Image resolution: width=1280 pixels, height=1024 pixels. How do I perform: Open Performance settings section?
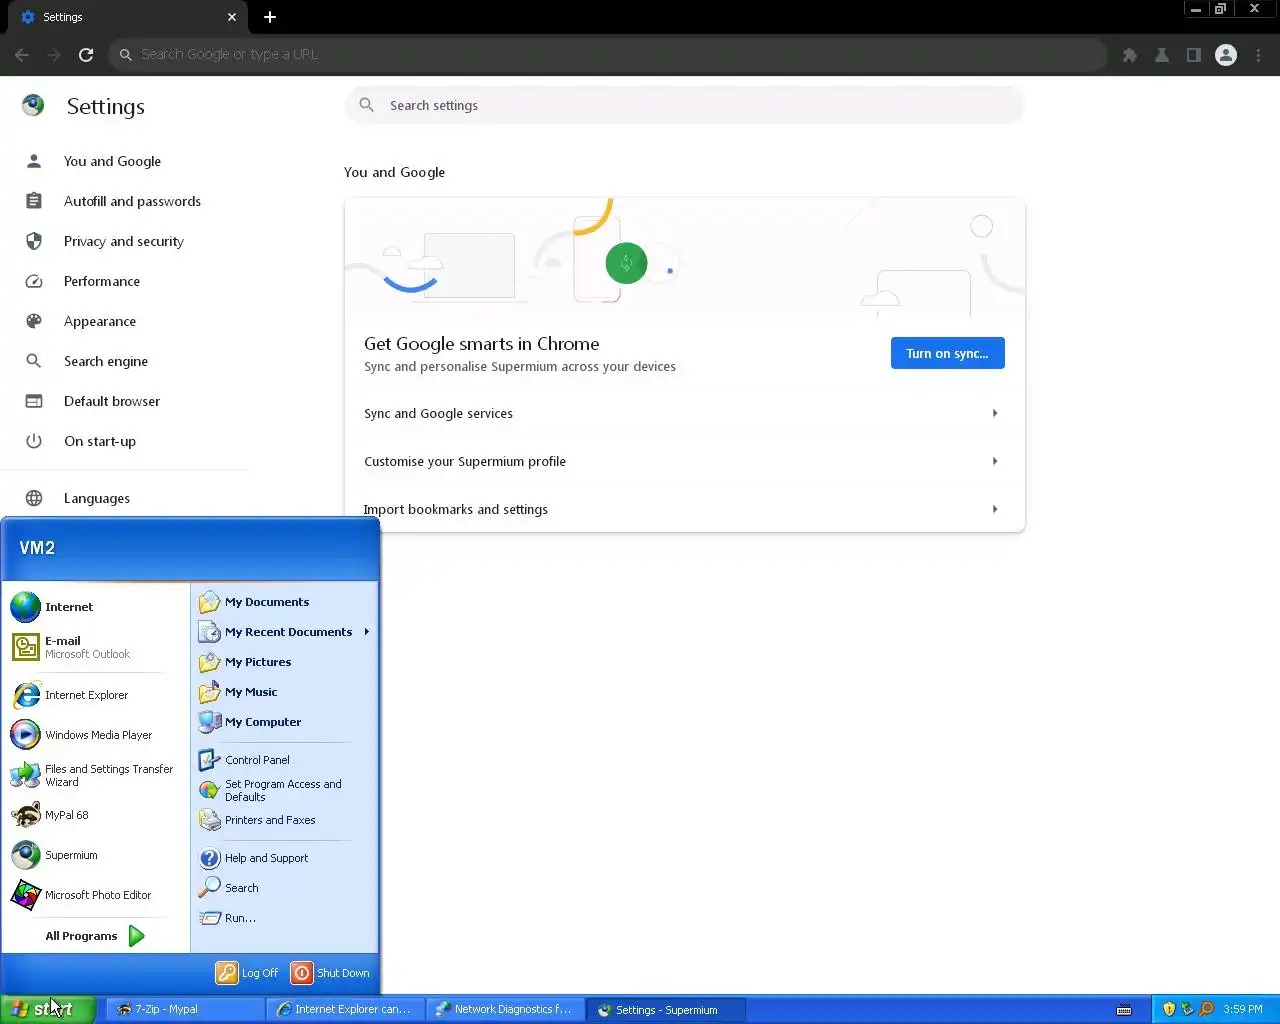tap(102, 281)
